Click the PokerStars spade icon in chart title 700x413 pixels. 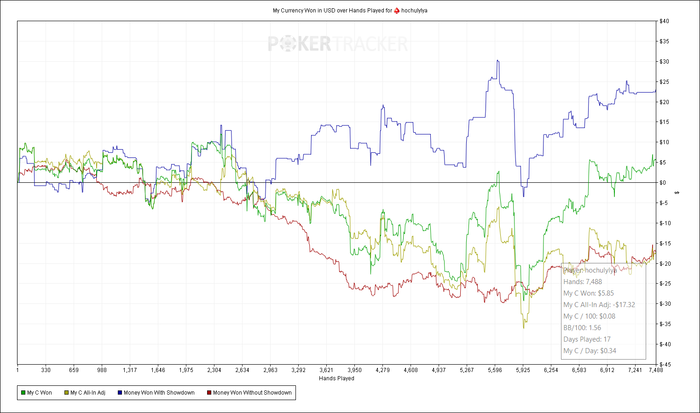click(396, 10)
